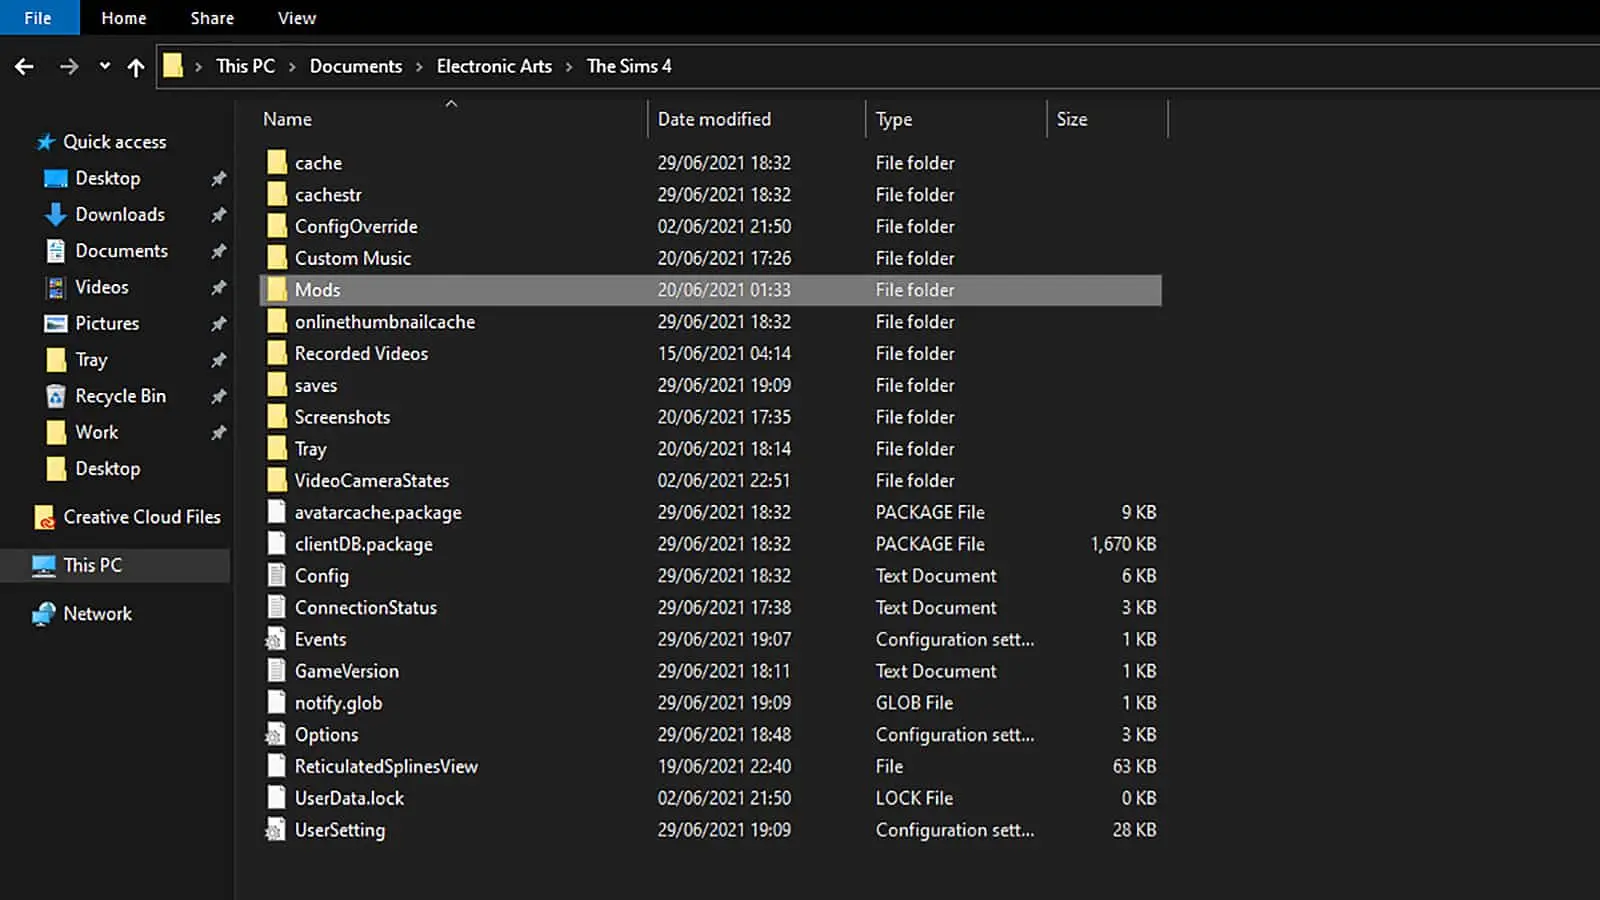Screen dimensions: 1600x900
Task: Open Recycle Bin in the sidebar
Action: [x=120, y=396]
